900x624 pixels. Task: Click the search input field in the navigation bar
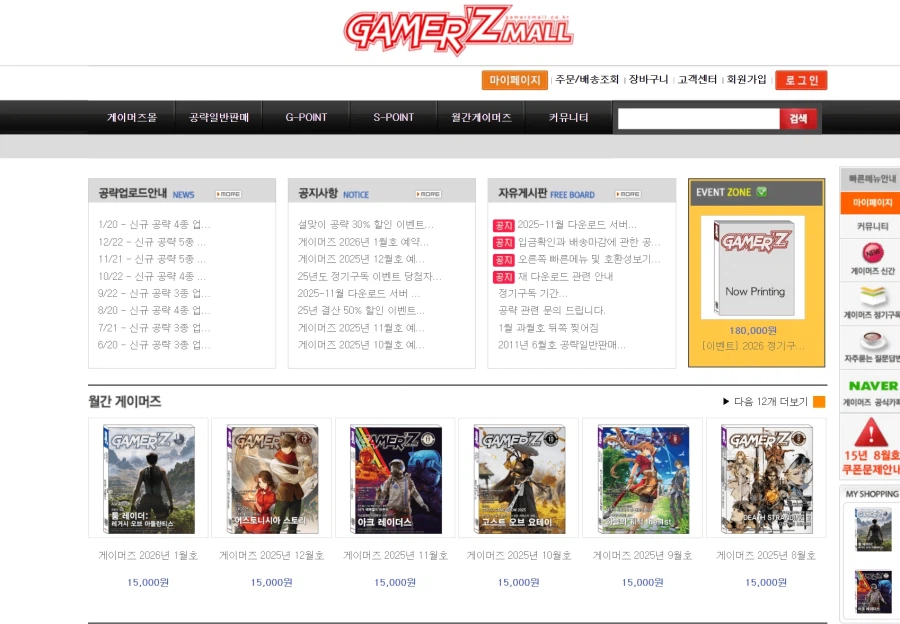click(x=700, y=118)
